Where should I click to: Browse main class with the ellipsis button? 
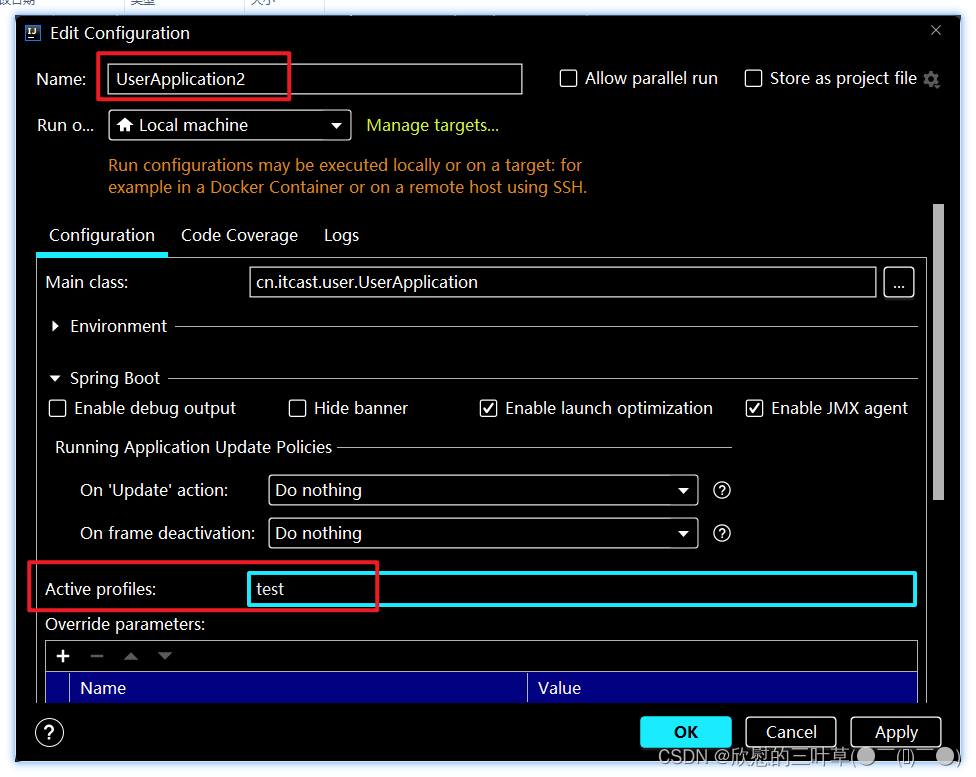899,283
